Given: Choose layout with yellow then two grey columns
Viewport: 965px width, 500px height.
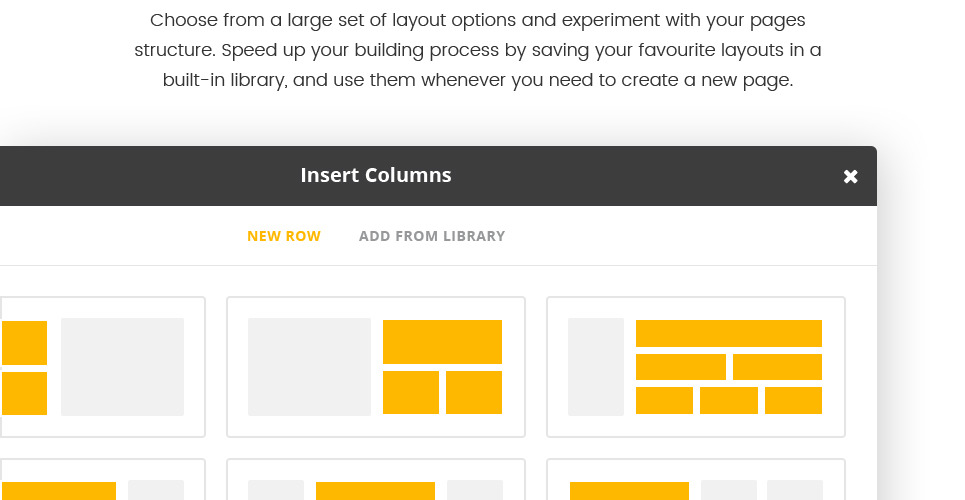Looking at the screenshot, I should (696, 480).
